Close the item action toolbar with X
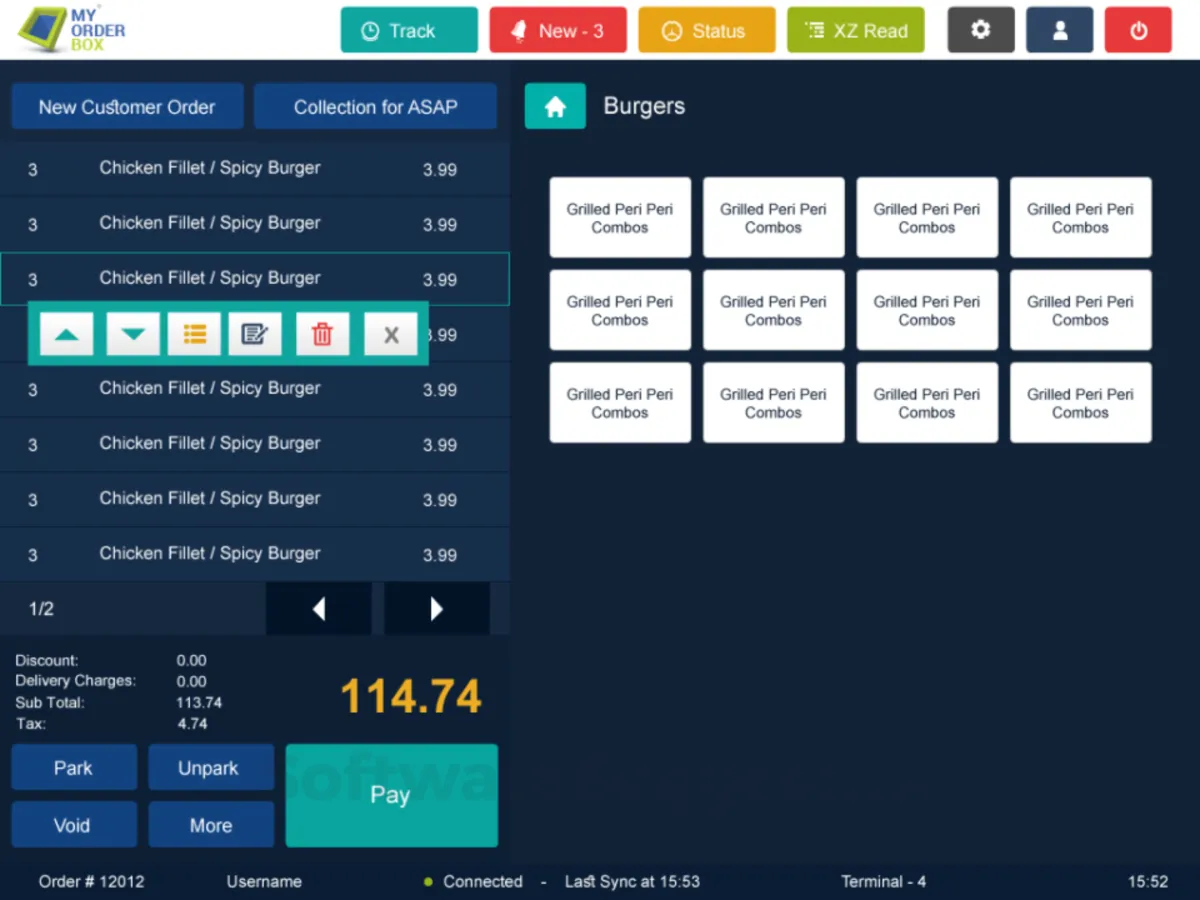This screenshot has width=1200, height=900. (391, 335)
